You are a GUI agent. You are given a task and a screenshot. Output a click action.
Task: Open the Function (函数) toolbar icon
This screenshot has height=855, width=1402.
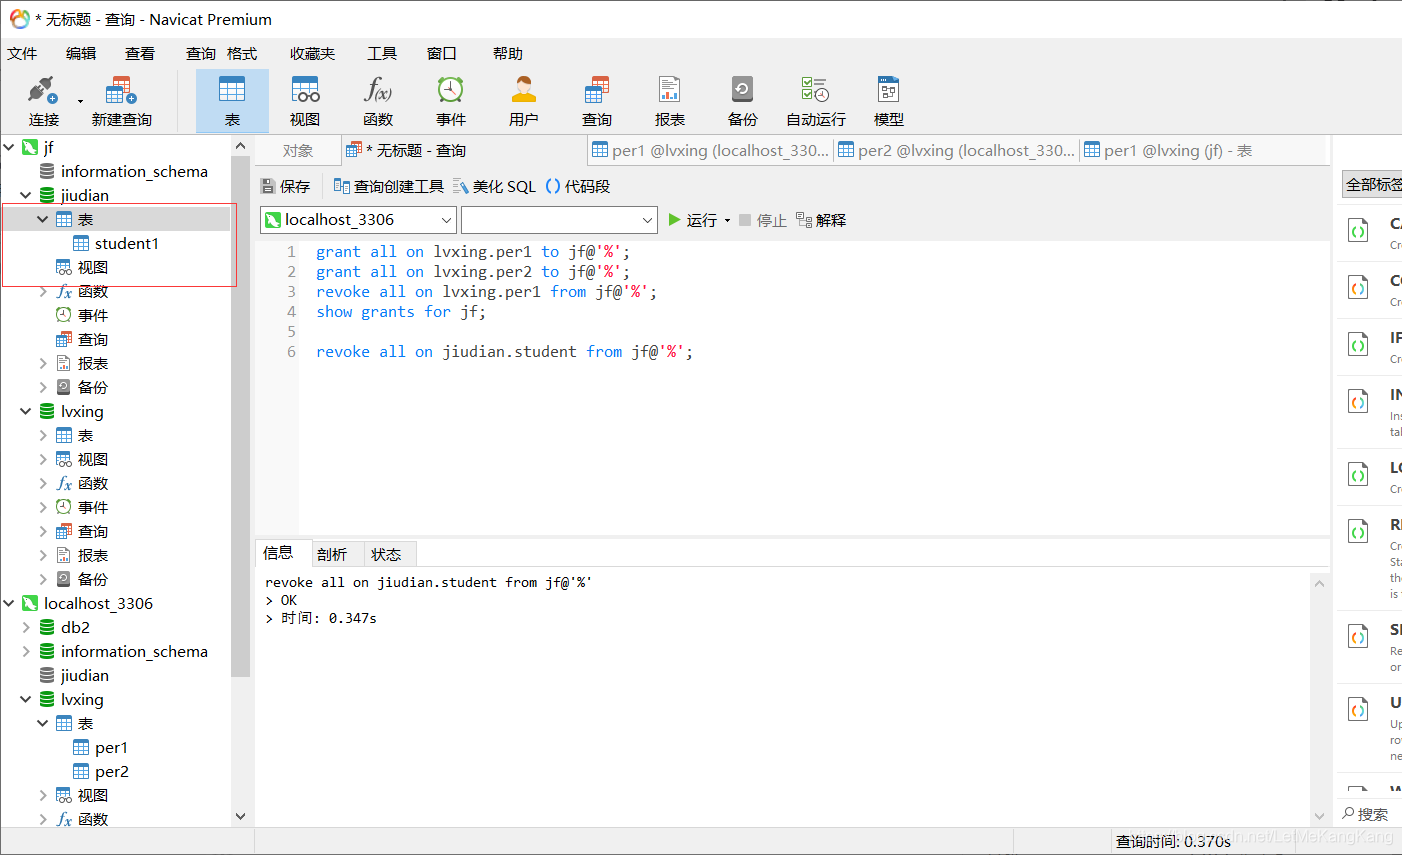click(x=378, y=101)
